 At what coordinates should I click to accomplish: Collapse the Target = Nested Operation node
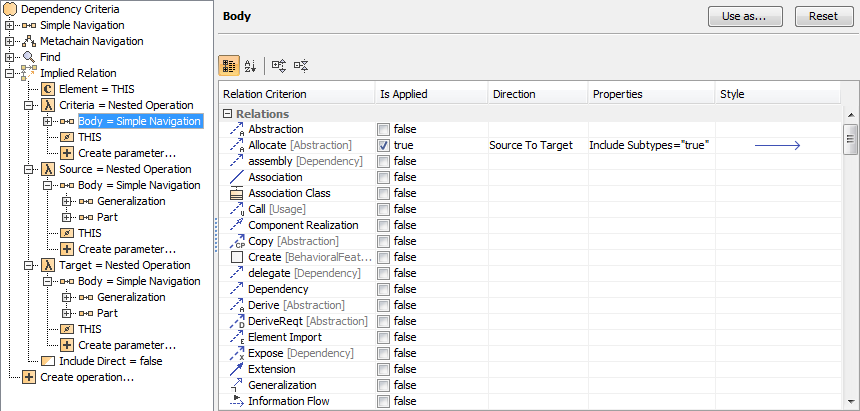29,265
